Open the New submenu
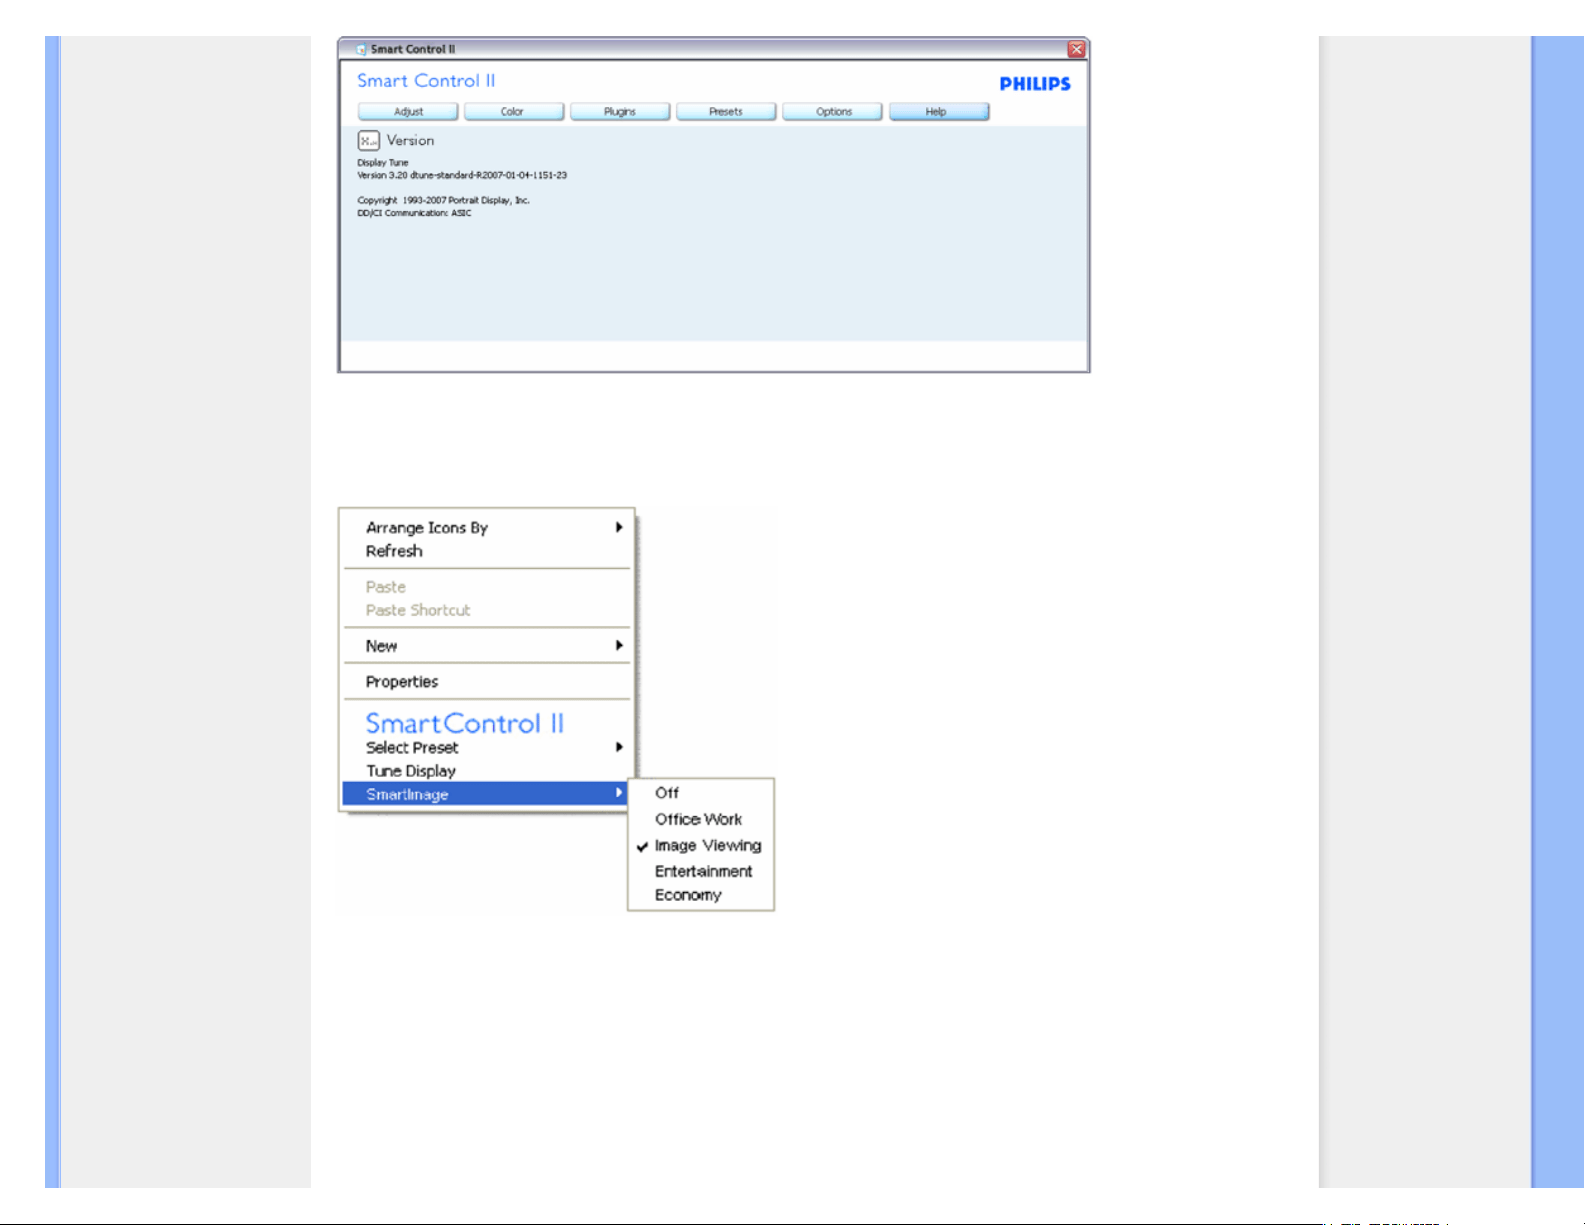Viewport: 1585px width, 1225px height. [x=488, y=646]
